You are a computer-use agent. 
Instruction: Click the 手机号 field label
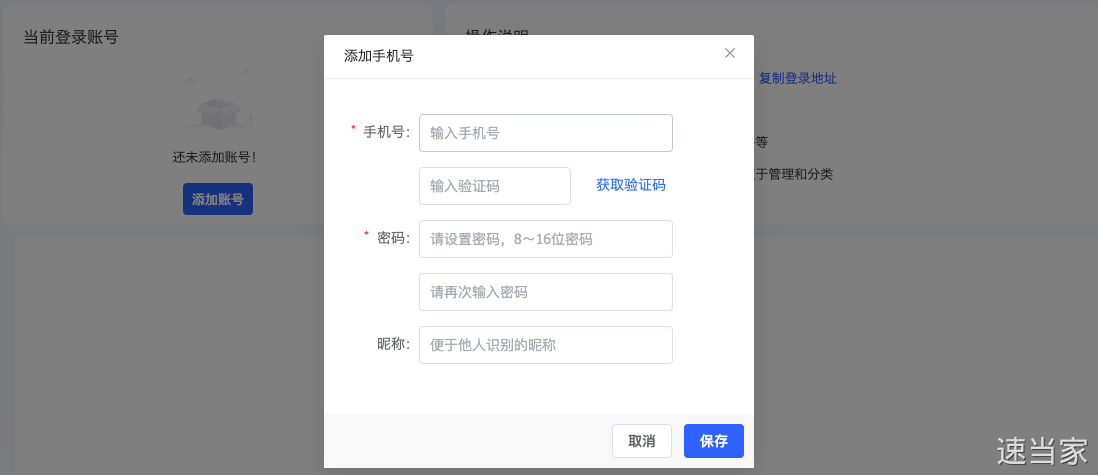[385, 132]
